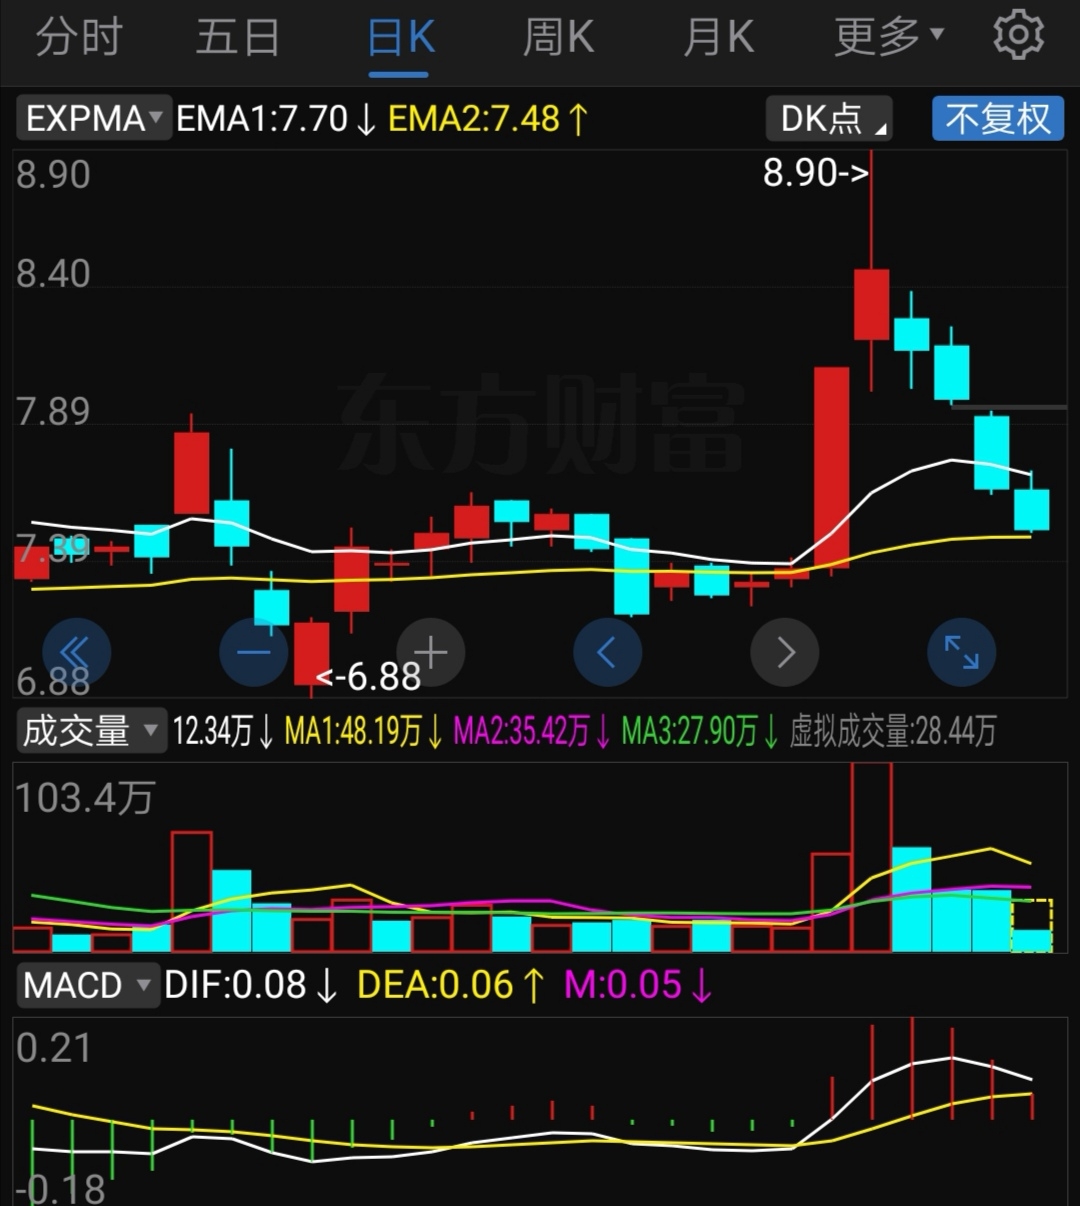Open the chart settings gear

(x=1018, y=36)
